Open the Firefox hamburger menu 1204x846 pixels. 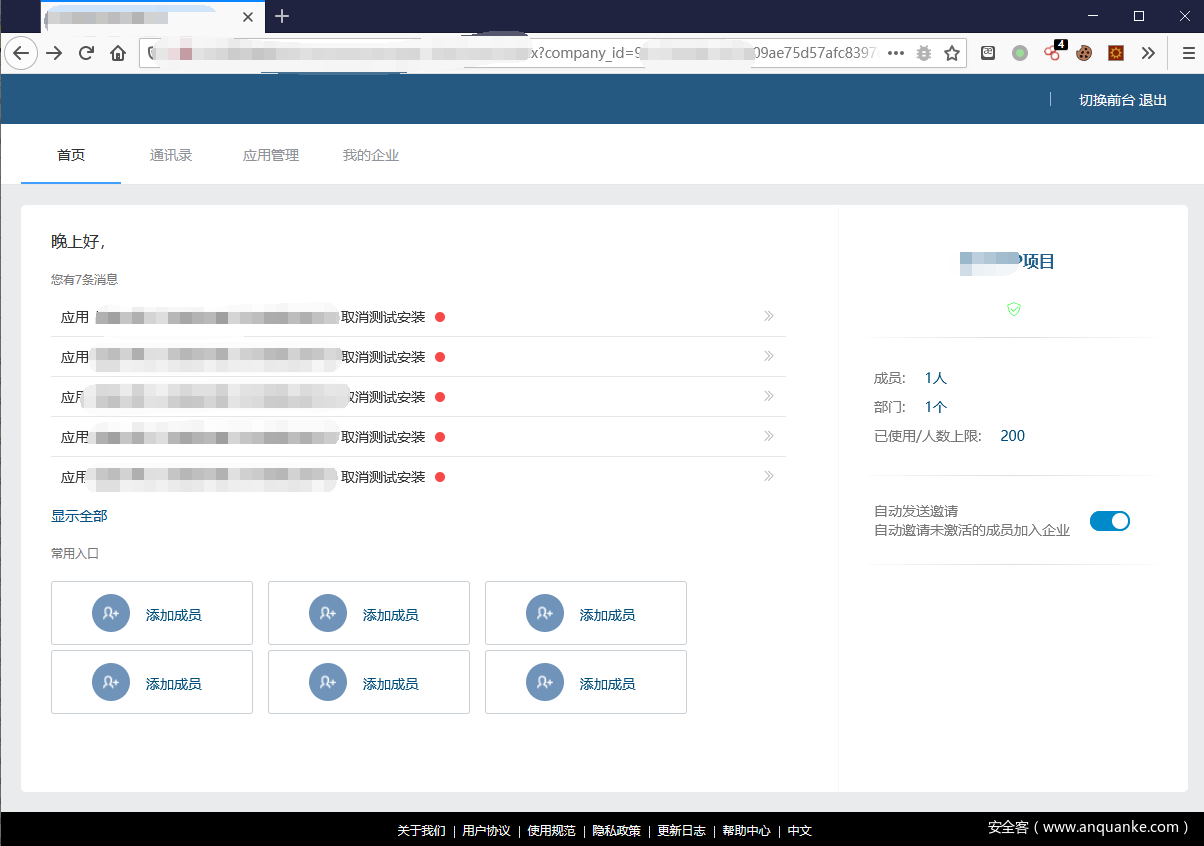[1188, 53]
